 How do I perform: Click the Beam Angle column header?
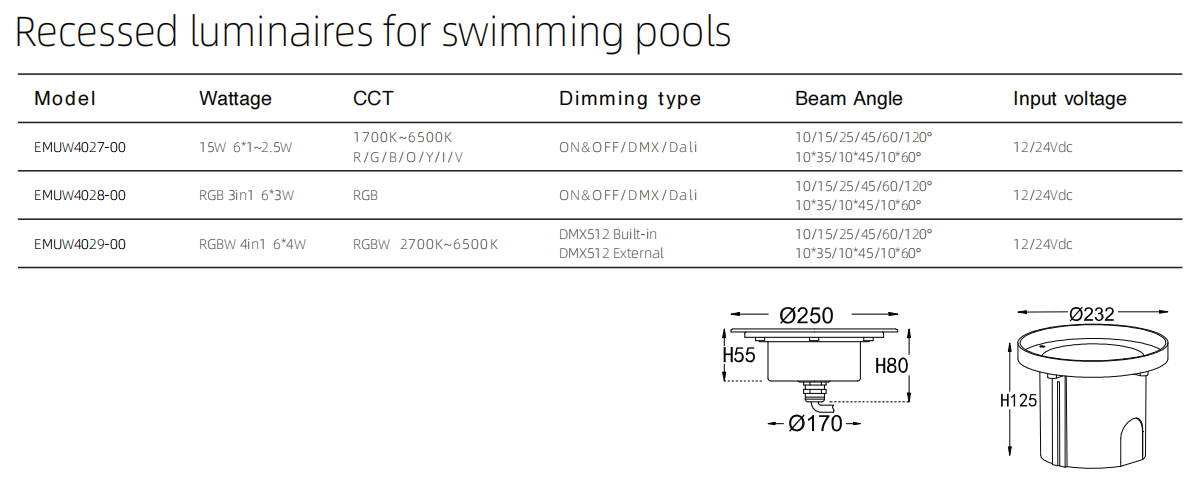849,98
